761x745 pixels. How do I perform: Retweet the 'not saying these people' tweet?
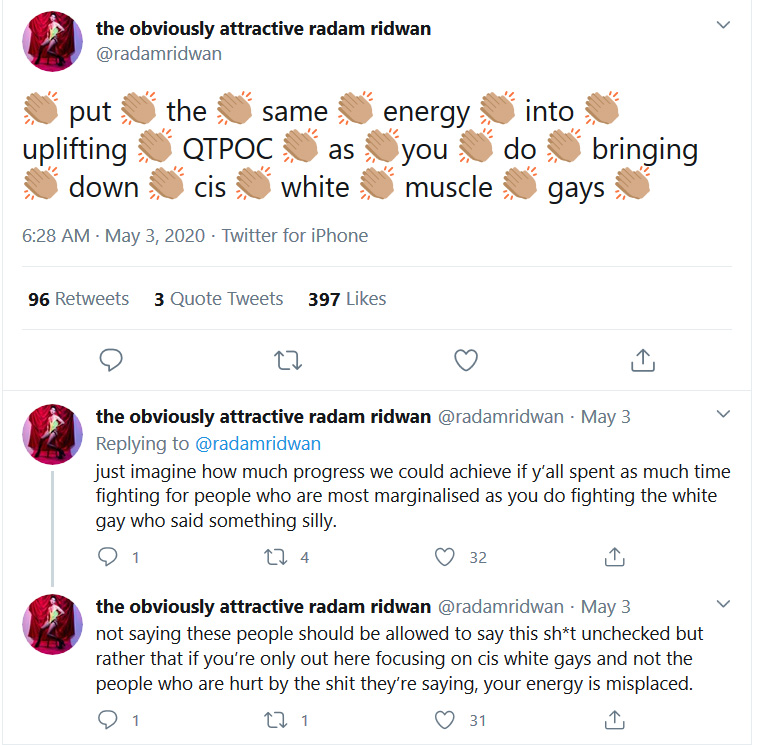(276, 720)
